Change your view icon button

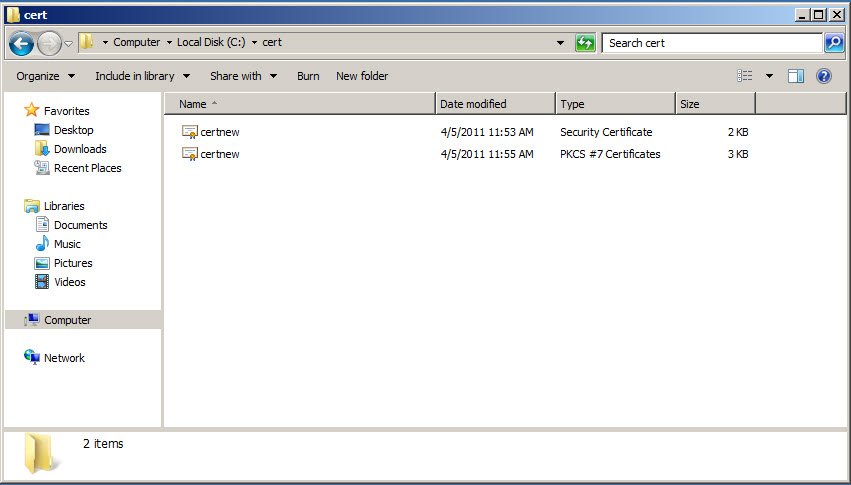tap(745, 76)
